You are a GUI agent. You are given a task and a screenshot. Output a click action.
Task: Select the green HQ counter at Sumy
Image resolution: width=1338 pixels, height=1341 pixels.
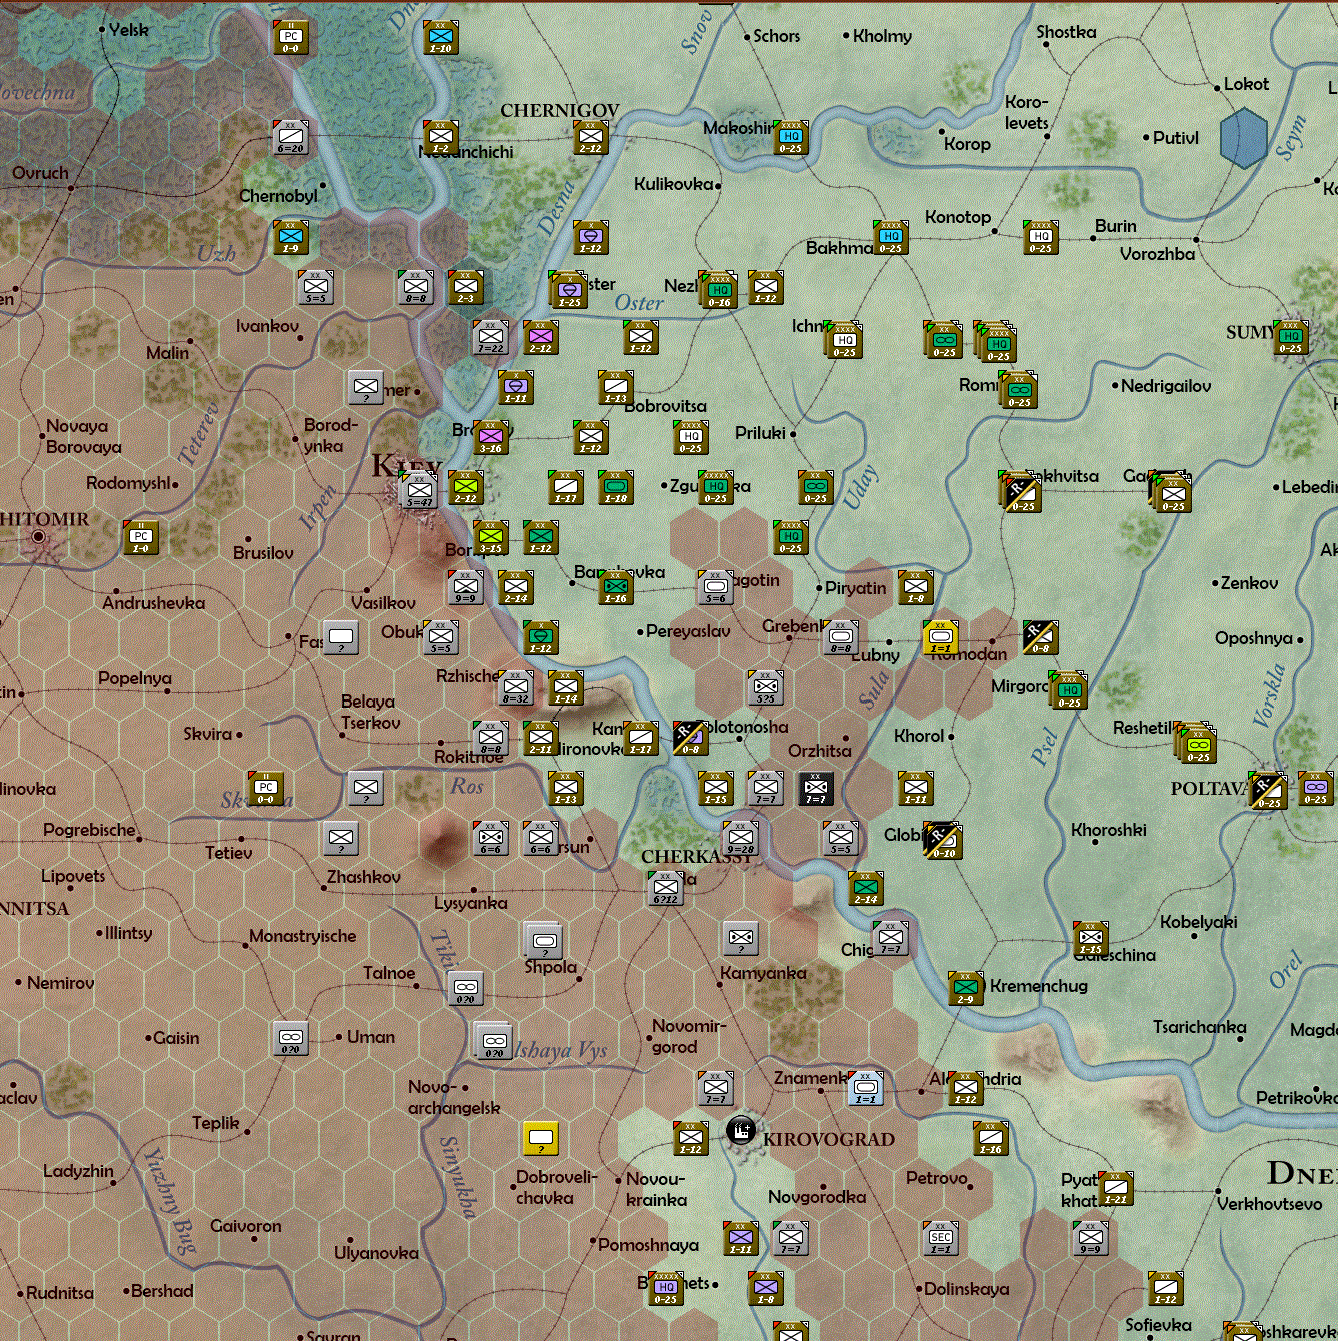(x=1291, y=337)
